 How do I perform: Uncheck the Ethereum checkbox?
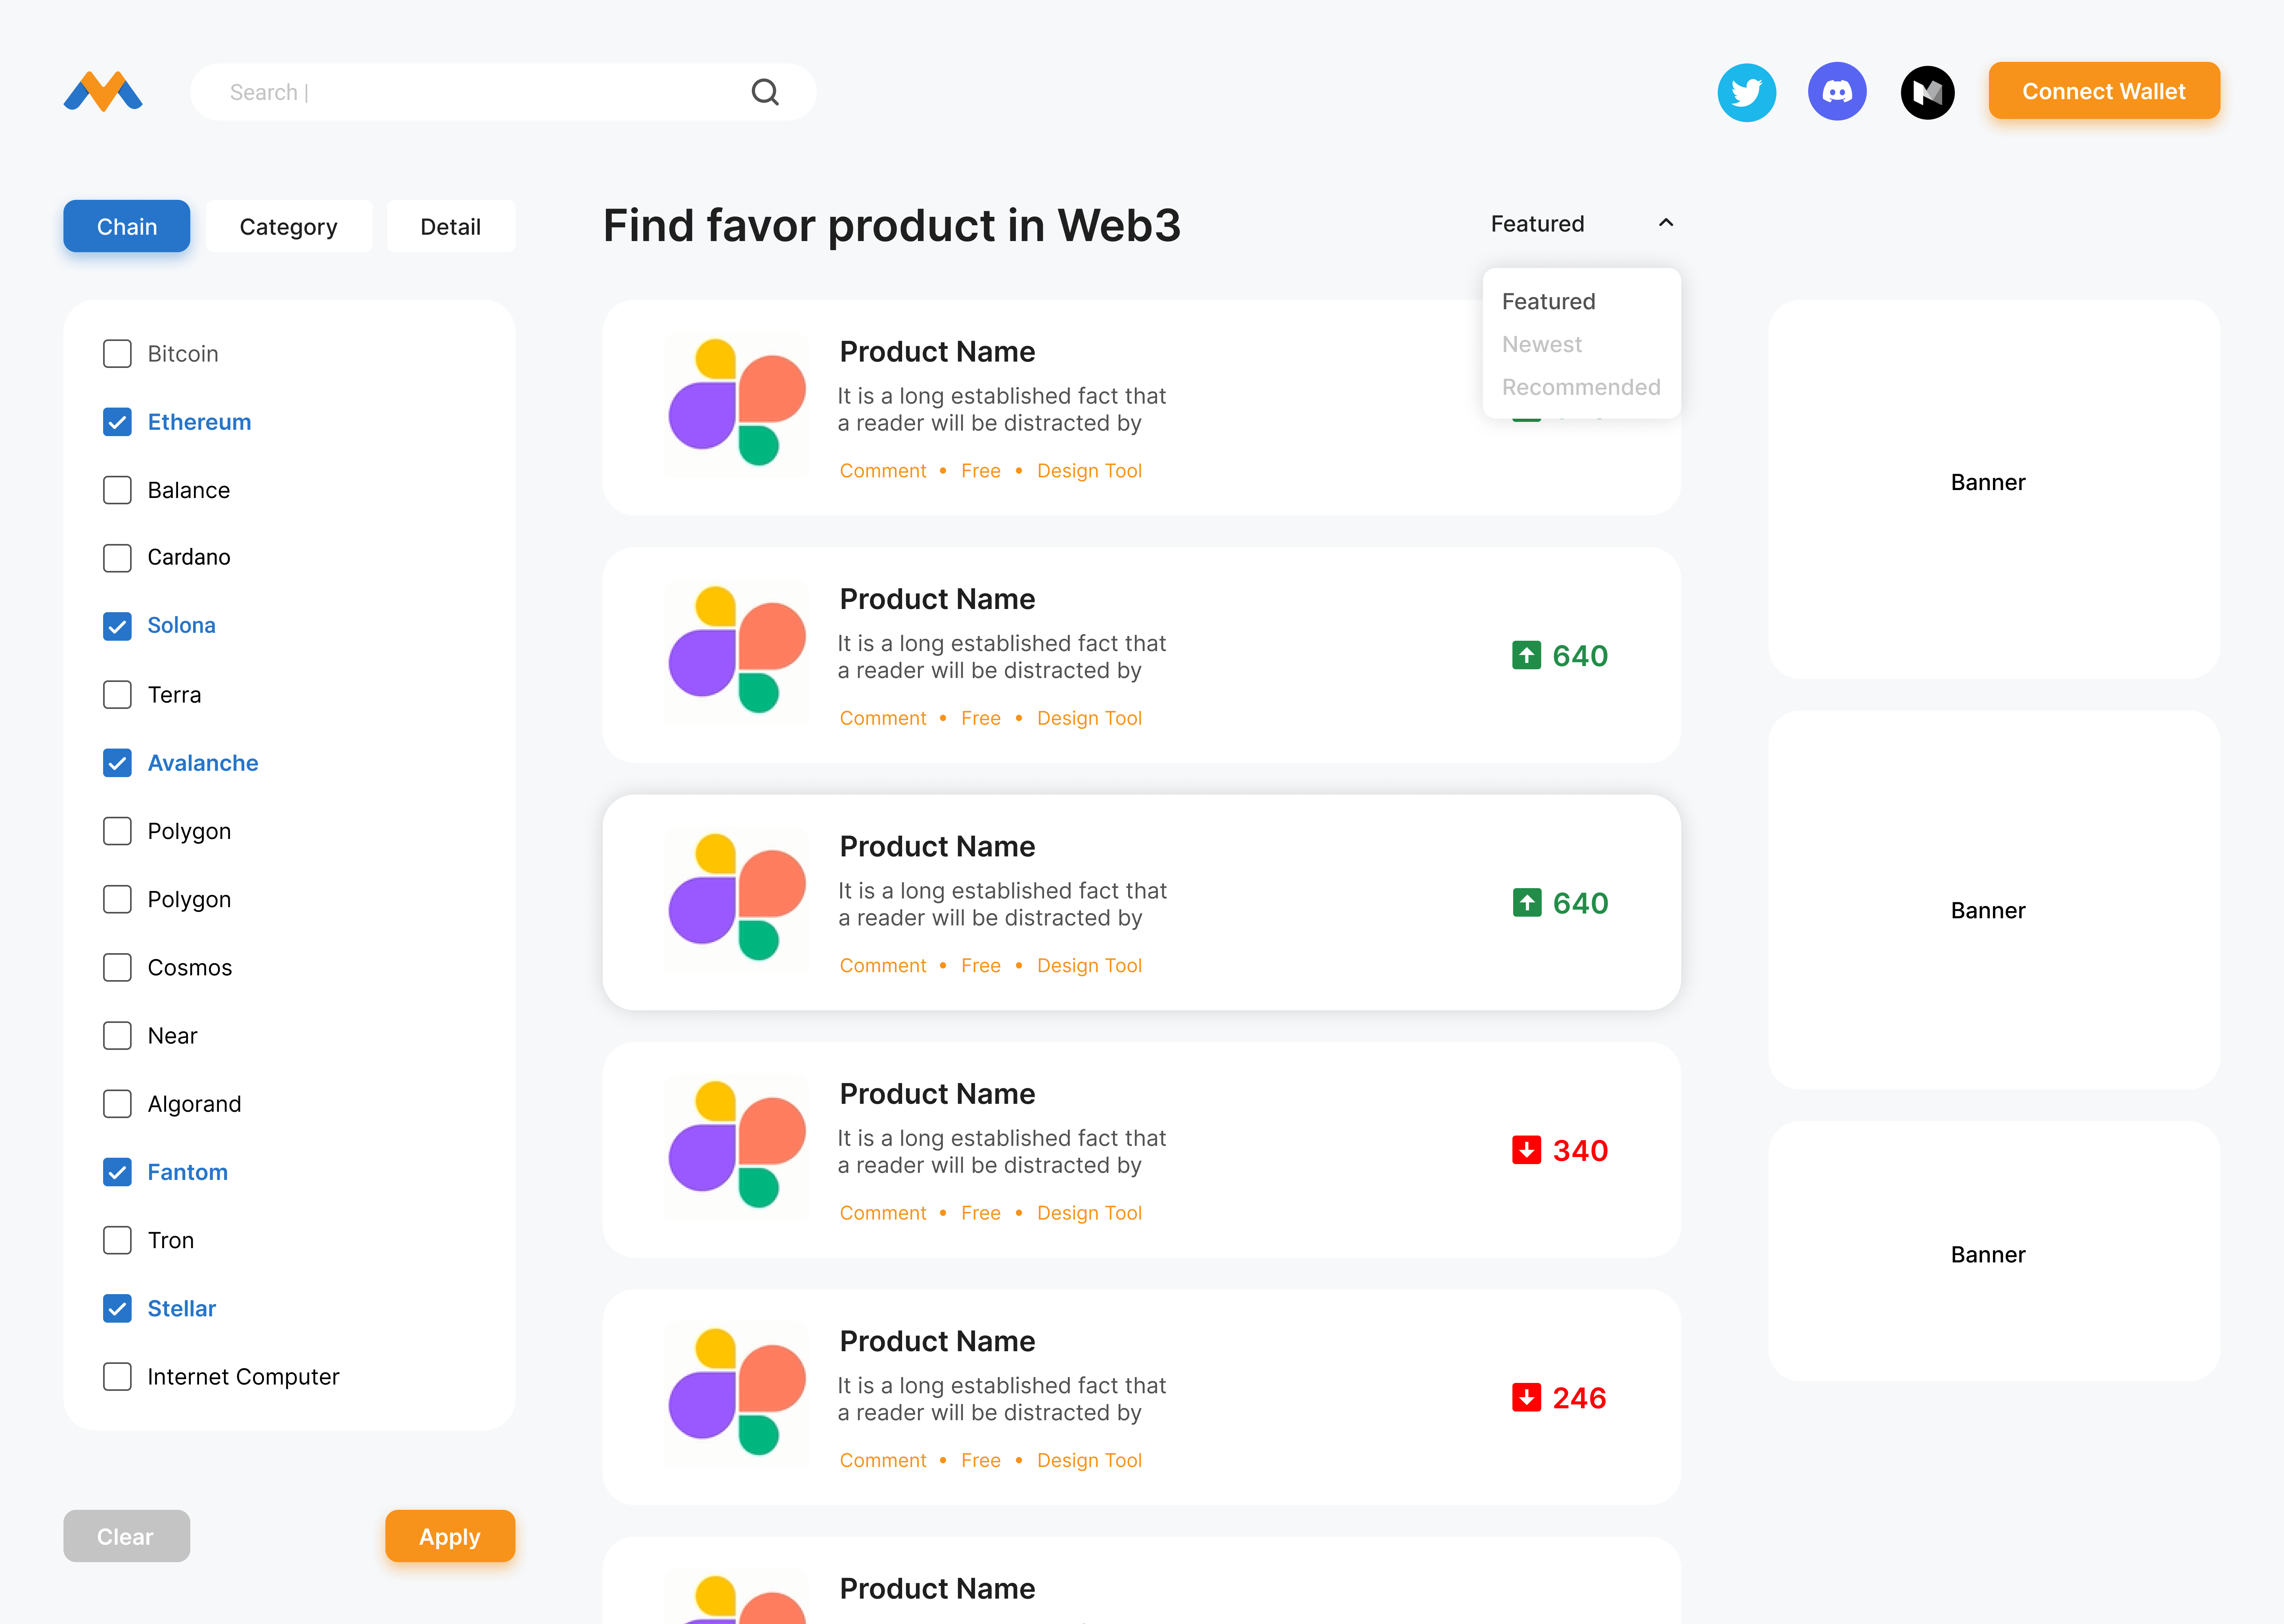pyautogui.click(x=117, y=422)
